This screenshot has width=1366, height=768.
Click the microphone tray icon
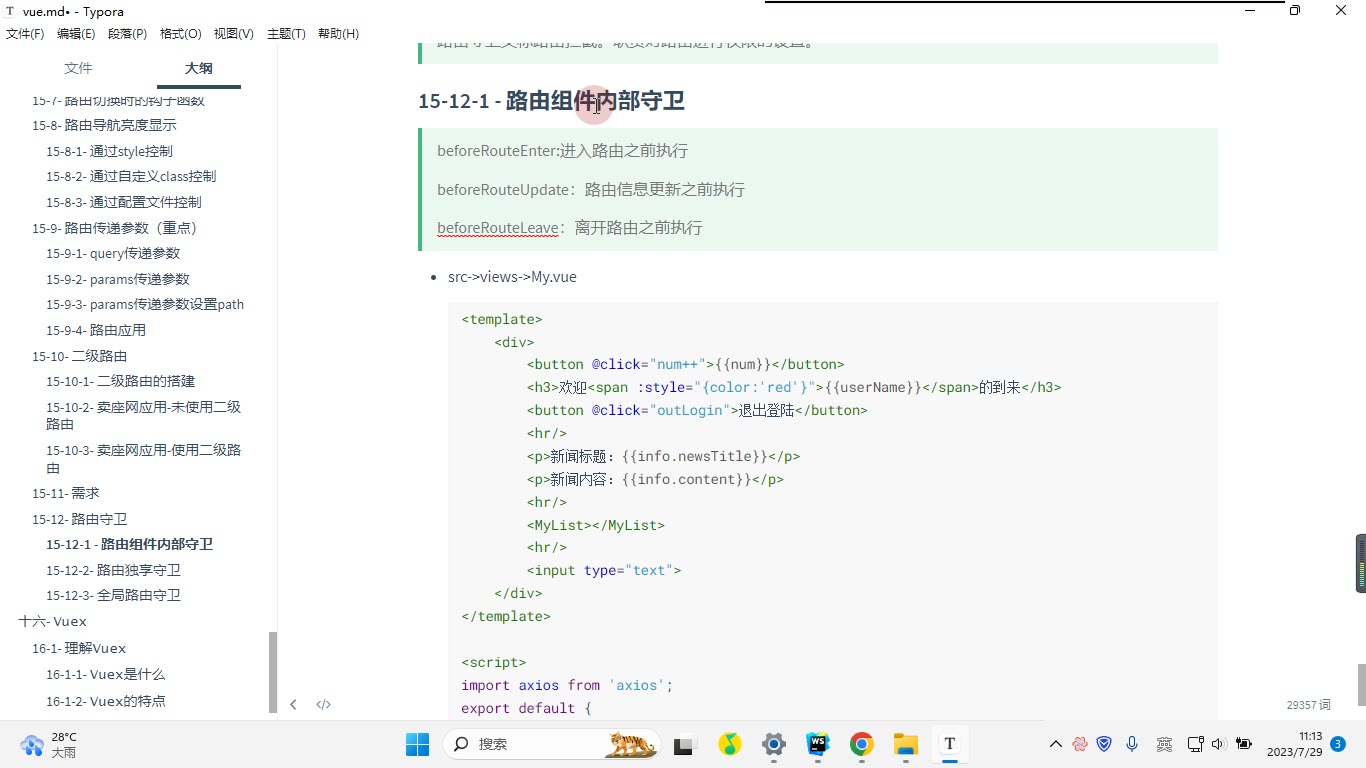coord(1132,744)
